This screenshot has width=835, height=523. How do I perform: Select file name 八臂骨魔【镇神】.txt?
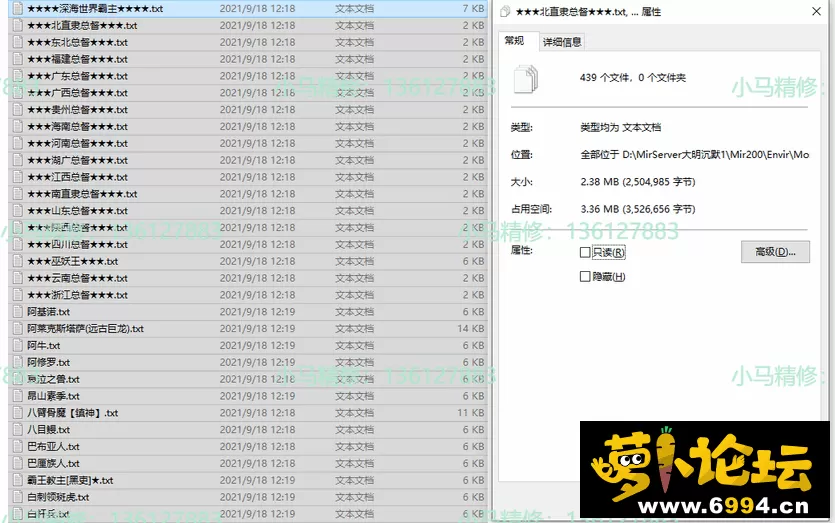coord(73,413)
